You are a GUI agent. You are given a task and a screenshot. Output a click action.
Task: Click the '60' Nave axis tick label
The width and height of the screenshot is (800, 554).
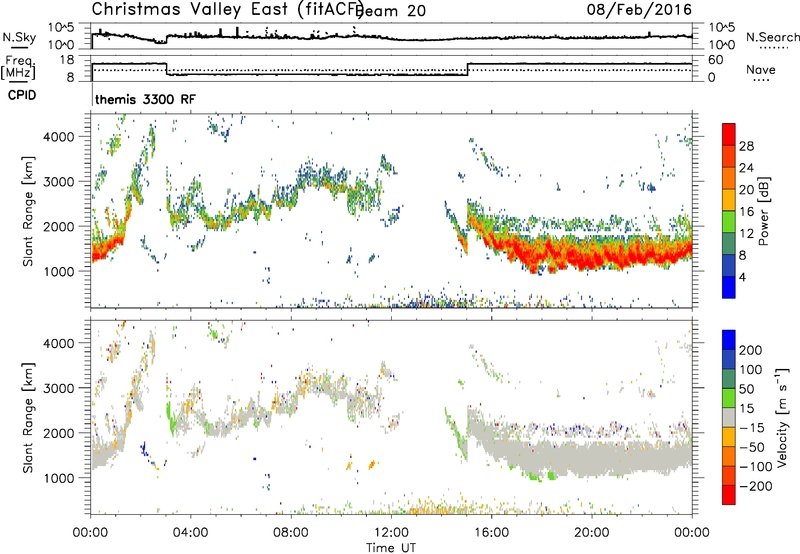[716, 60]
